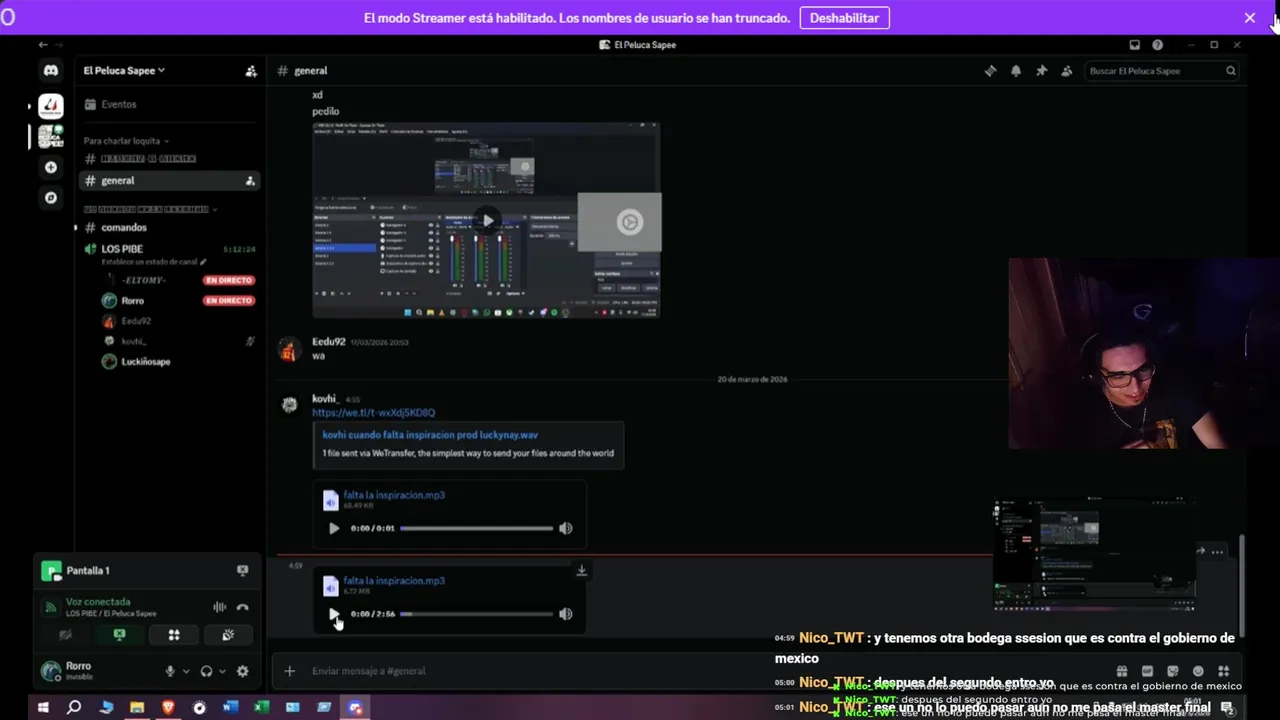This screenshot has width=1280, height=720.
Task: Select the general text channel
Action: [168, 181]
